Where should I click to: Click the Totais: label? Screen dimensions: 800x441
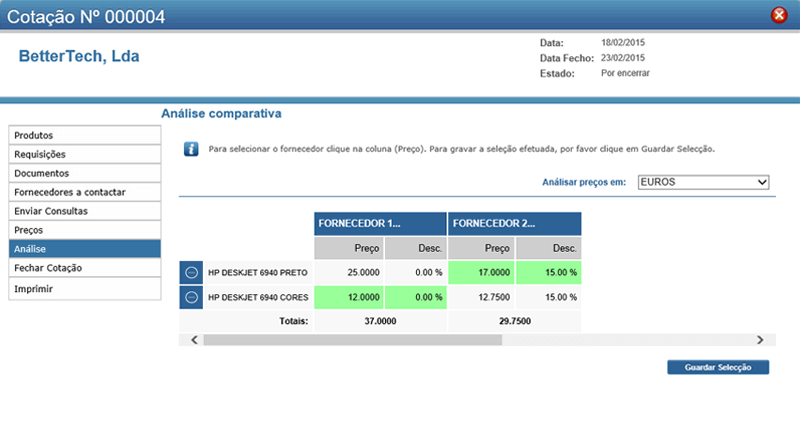click(x=294, y=321)
